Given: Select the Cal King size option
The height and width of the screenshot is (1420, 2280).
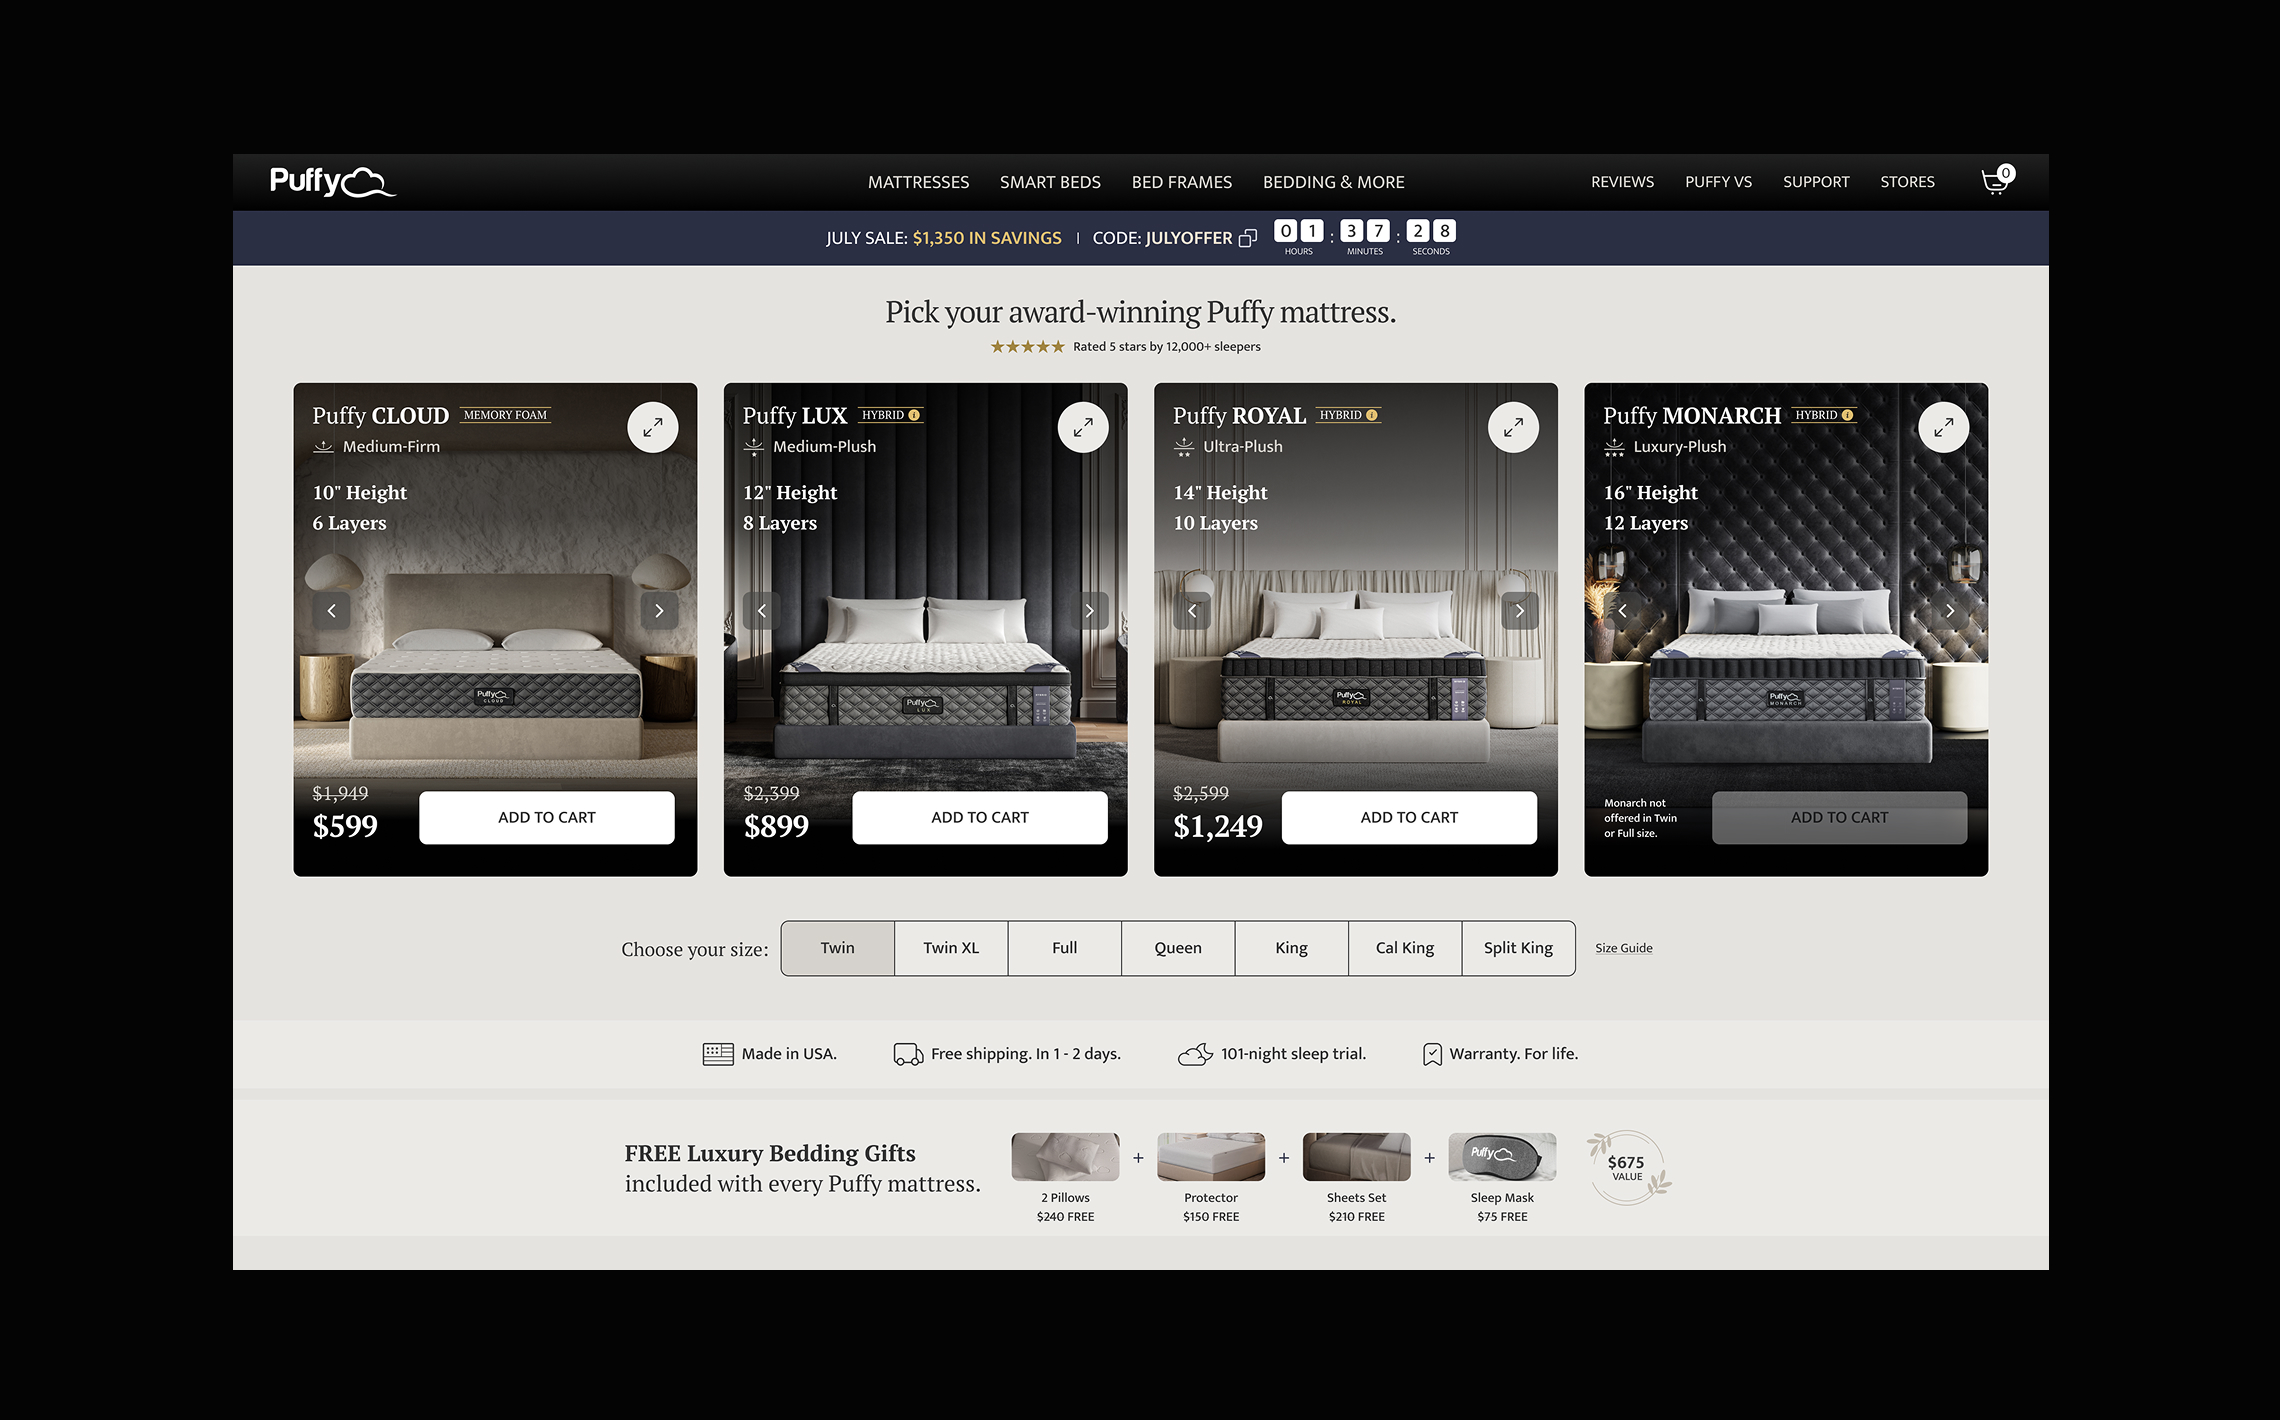Looking at the screenshot, I should click(1405, 948).
